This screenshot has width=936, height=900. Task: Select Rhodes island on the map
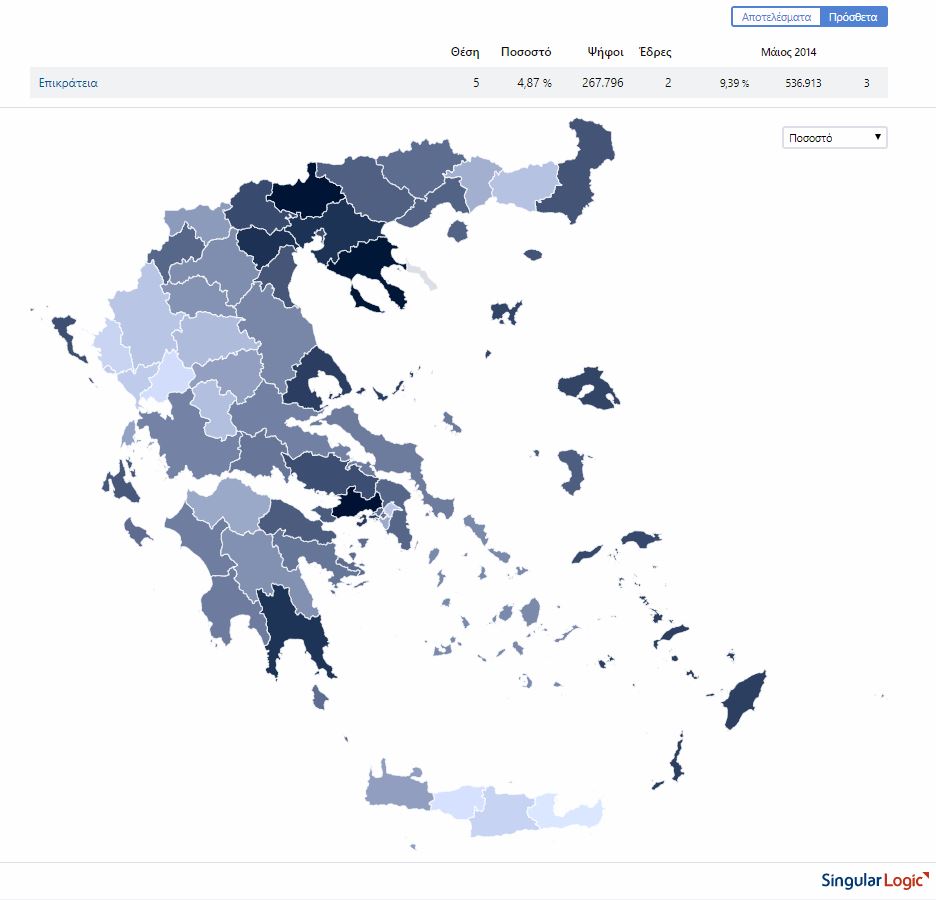[743, 702]
